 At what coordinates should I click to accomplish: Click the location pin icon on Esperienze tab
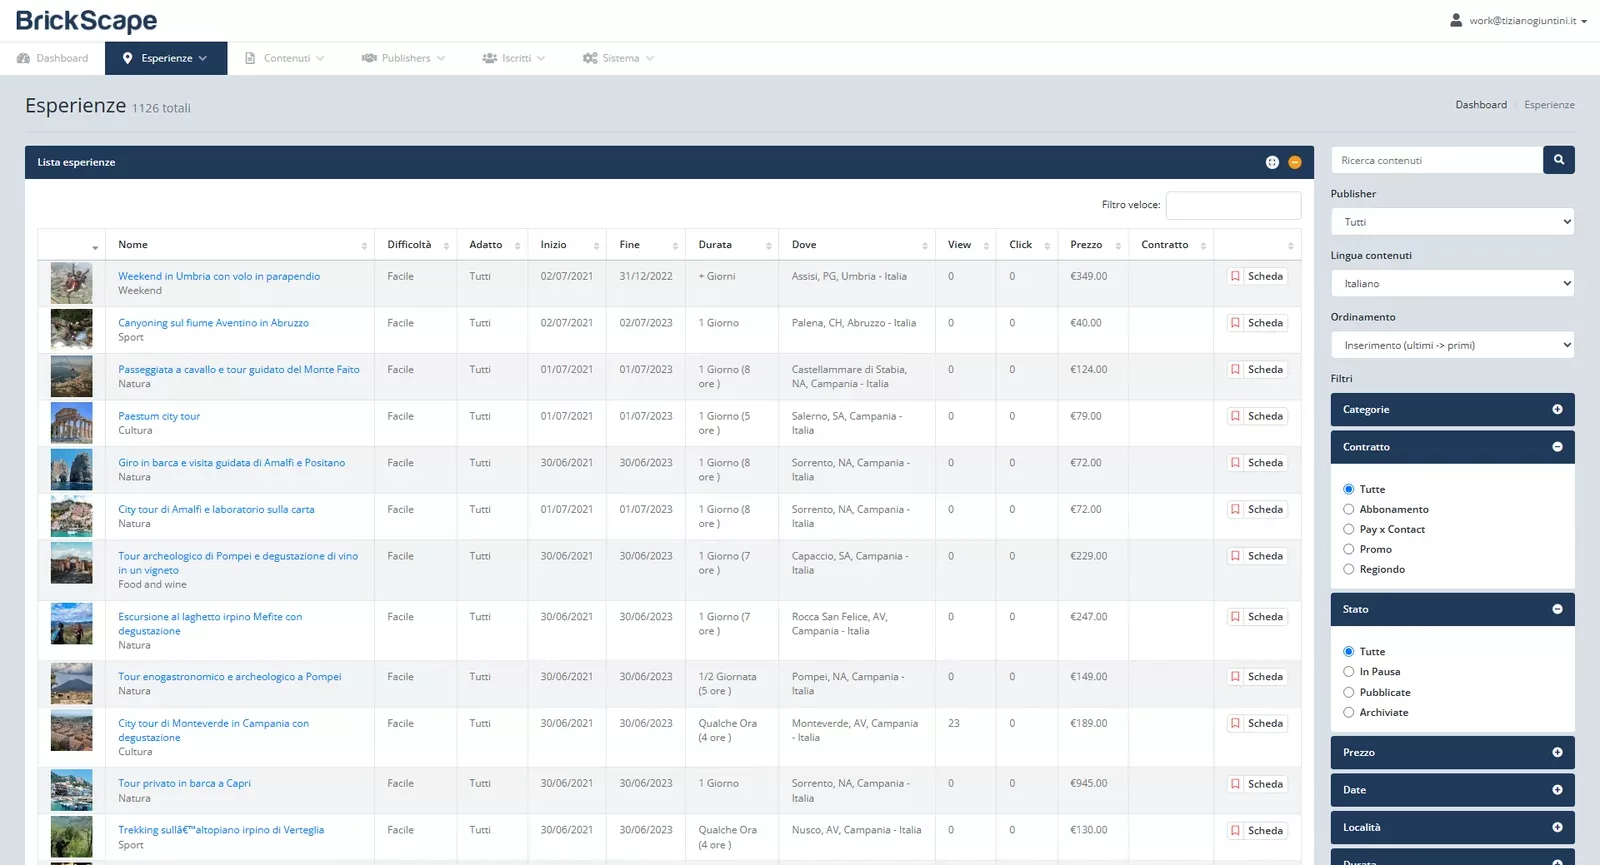pos(127,58)
